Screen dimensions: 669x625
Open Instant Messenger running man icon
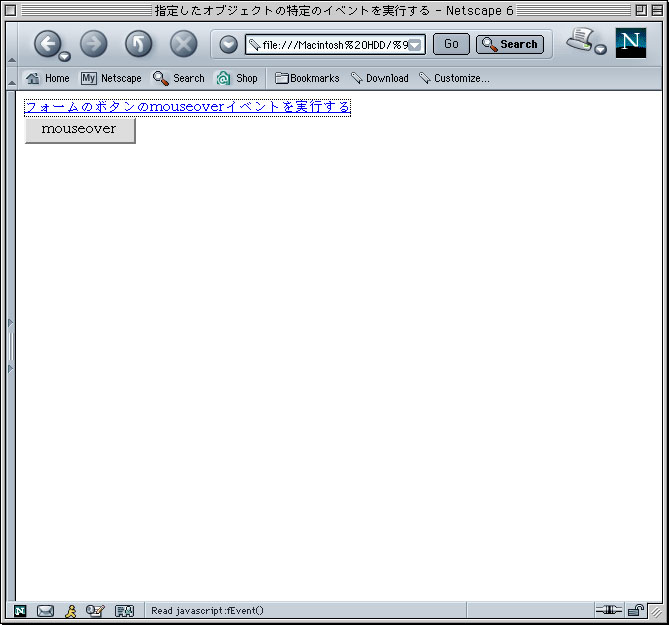71,611
